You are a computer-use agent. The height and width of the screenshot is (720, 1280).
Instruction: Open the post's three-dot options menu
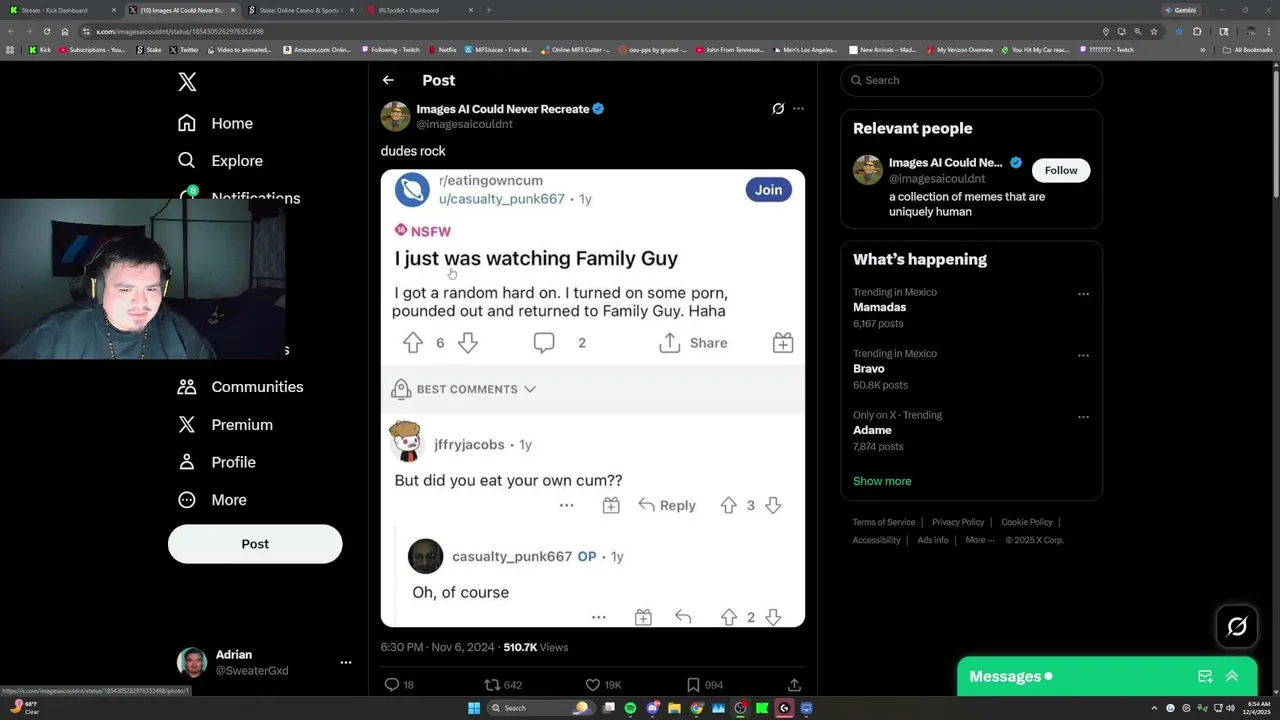tap(798, 109)
